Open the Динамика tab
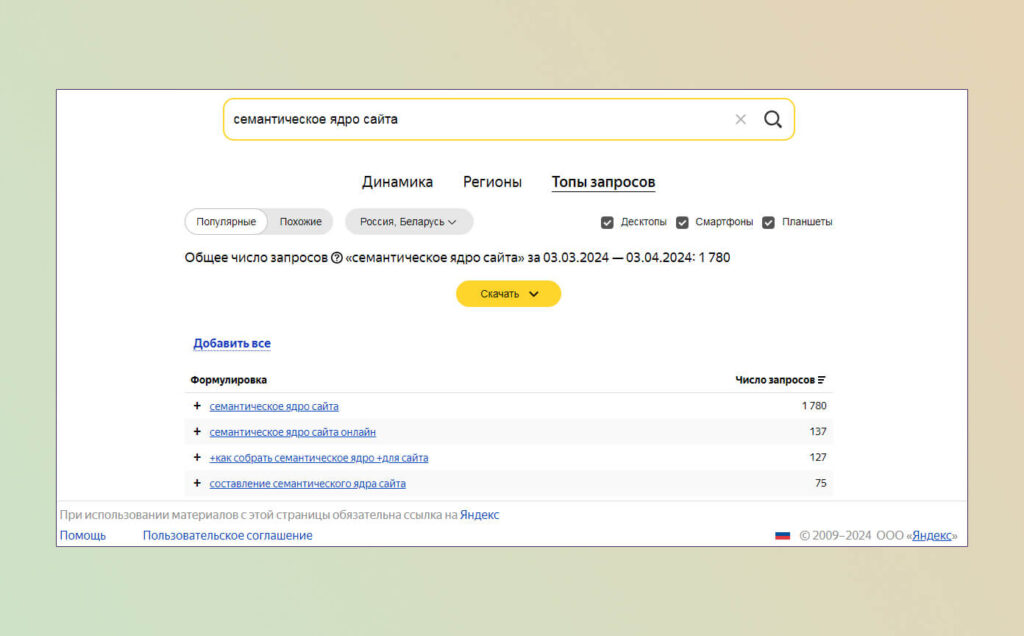This screenshot has height=636, width=1024. 397,182
